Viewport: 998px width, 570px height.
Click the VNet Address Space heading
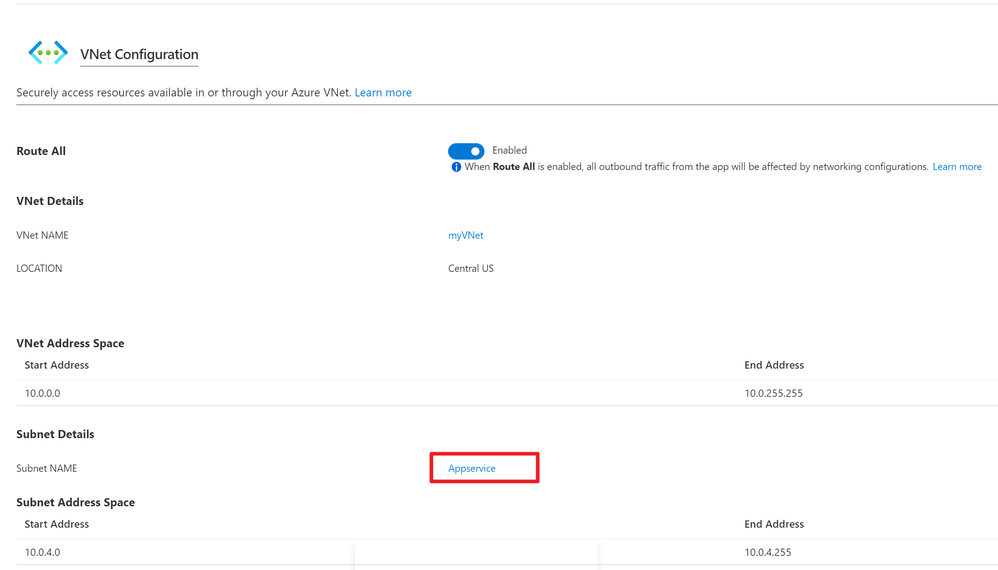pyautogui.click(x=70, y=344)
